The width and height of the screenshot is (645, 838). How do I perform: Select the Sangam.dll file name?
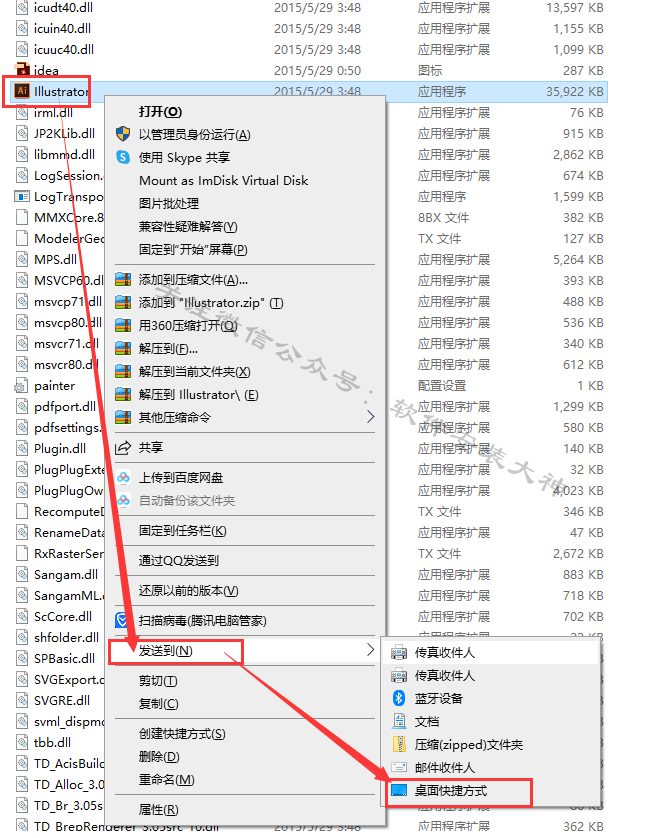[66, 575]
